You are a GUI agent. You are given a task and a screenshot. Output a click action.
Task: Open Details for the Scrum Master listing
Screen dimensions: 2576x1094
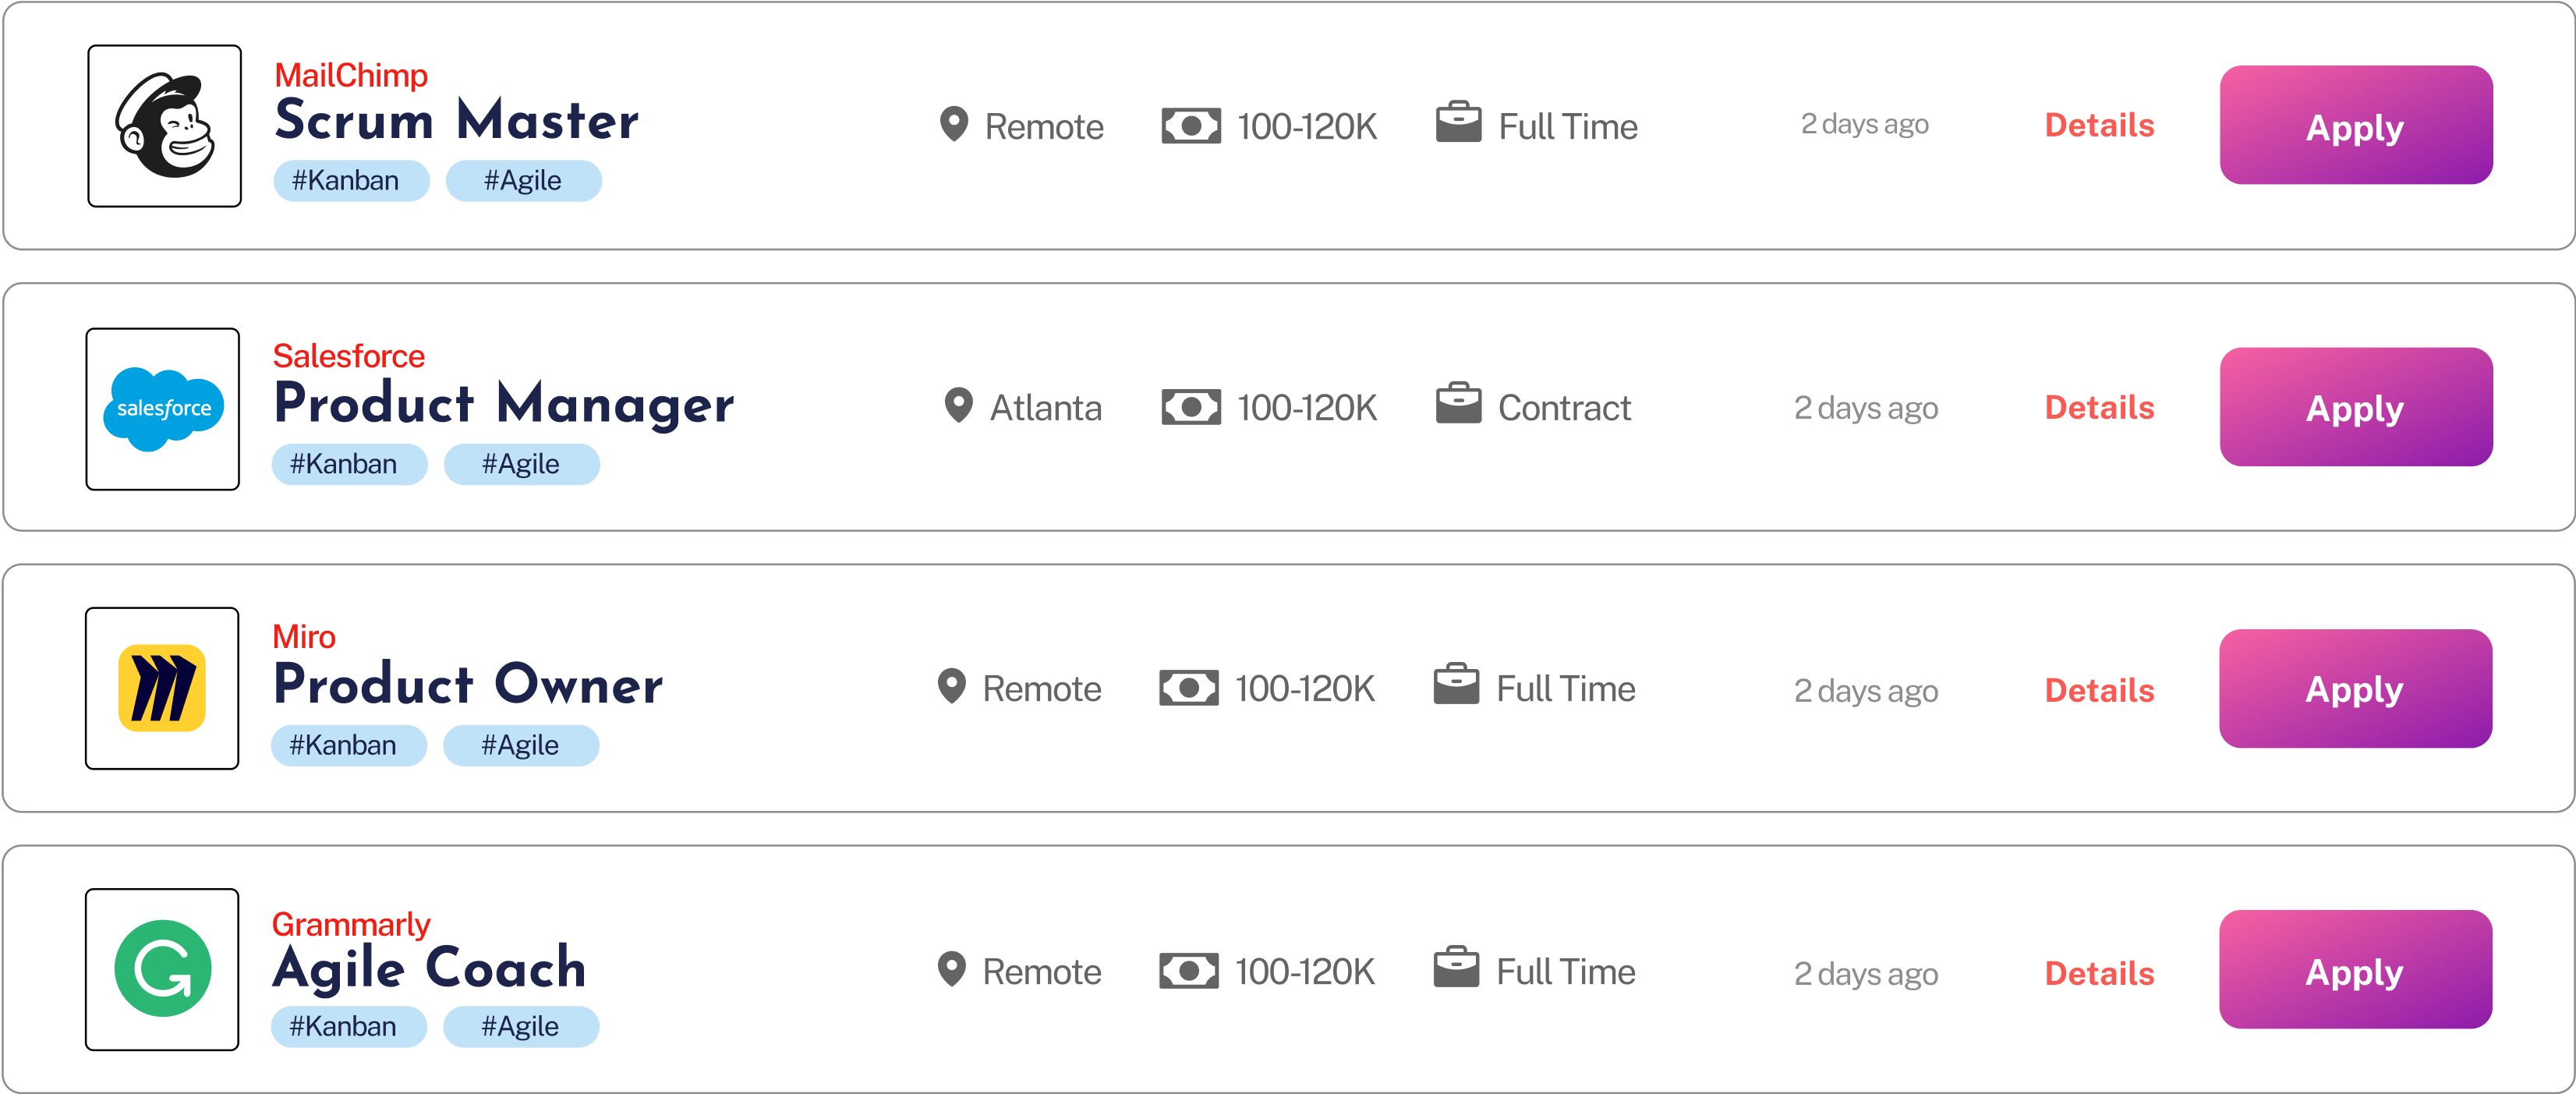[2098, 125]
